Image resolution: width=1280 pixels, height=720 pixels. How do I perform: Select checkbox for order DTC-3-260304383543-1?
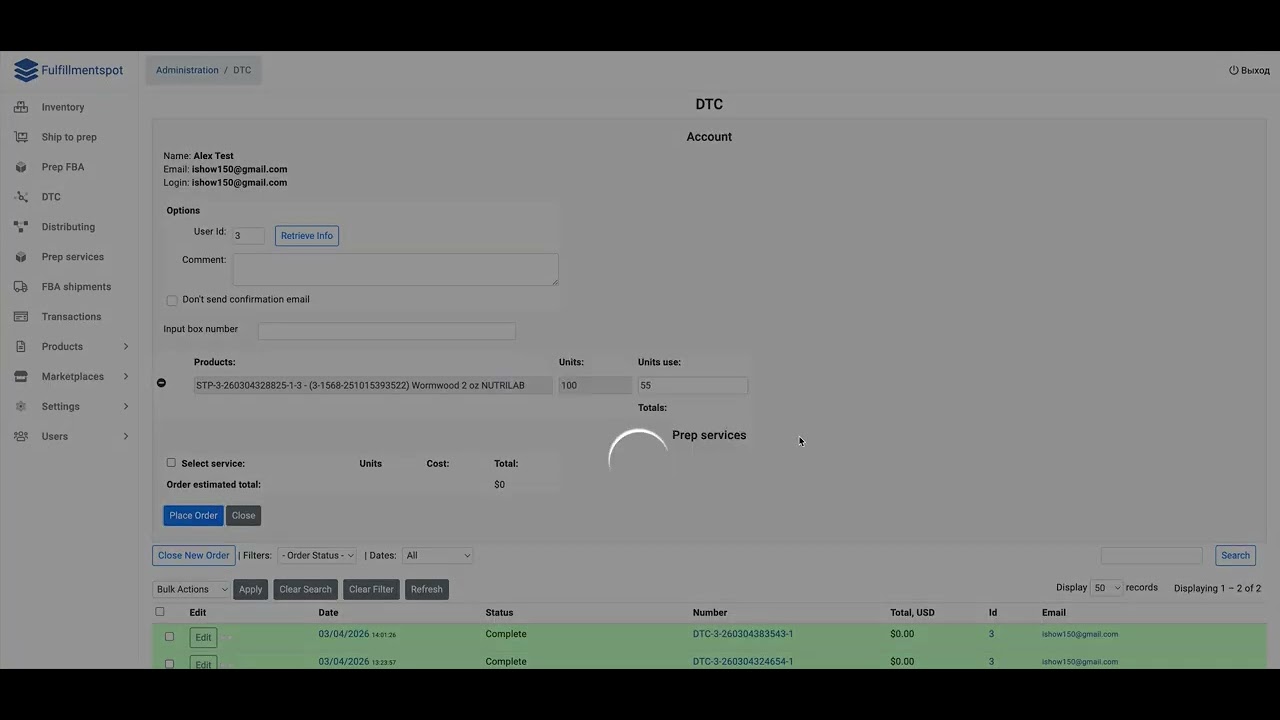(169, 636)
